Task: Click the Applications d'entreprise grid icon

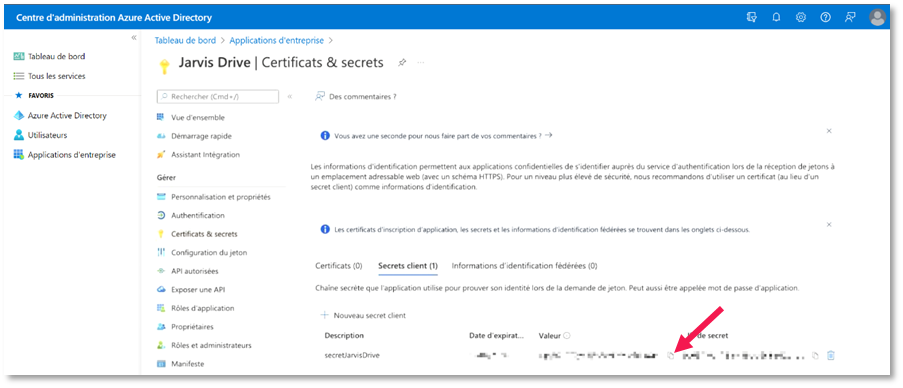Action: tap(18, 155)
